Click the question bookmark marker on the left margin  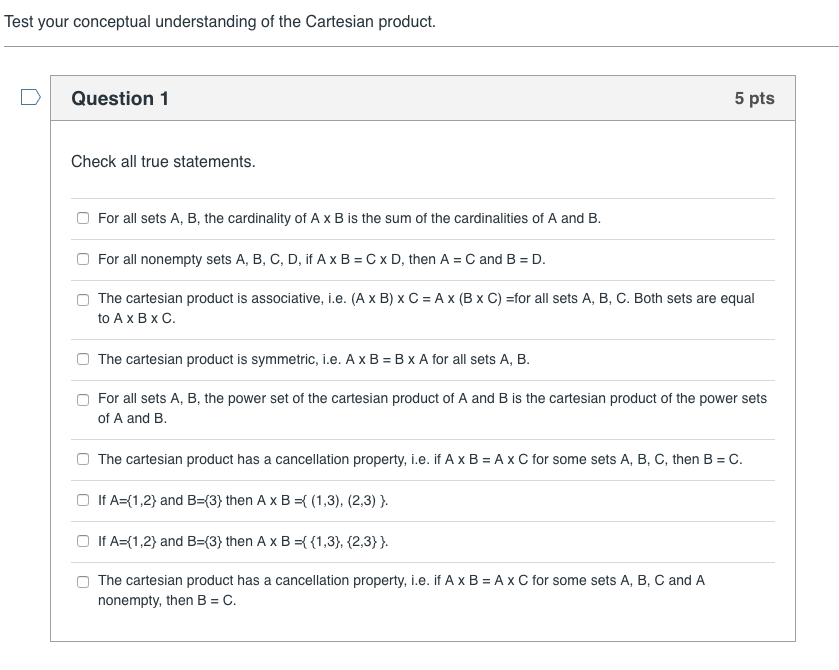pos(31,95)
